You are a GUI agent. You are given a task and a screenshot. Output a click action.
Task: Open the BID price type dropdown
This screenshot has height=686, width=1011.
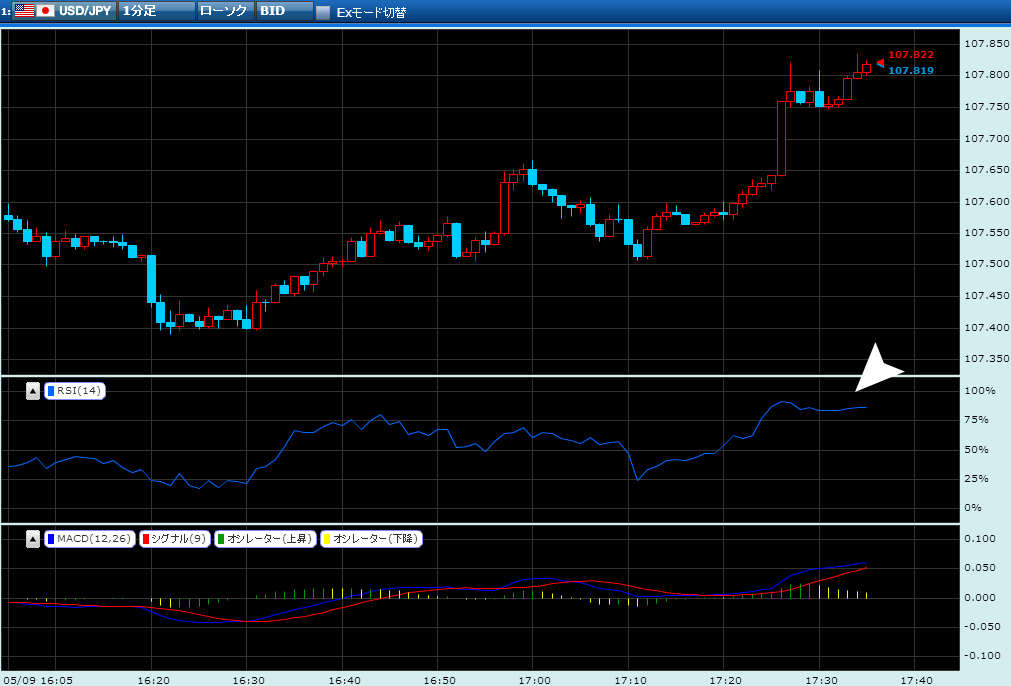[x=285, y=11]
